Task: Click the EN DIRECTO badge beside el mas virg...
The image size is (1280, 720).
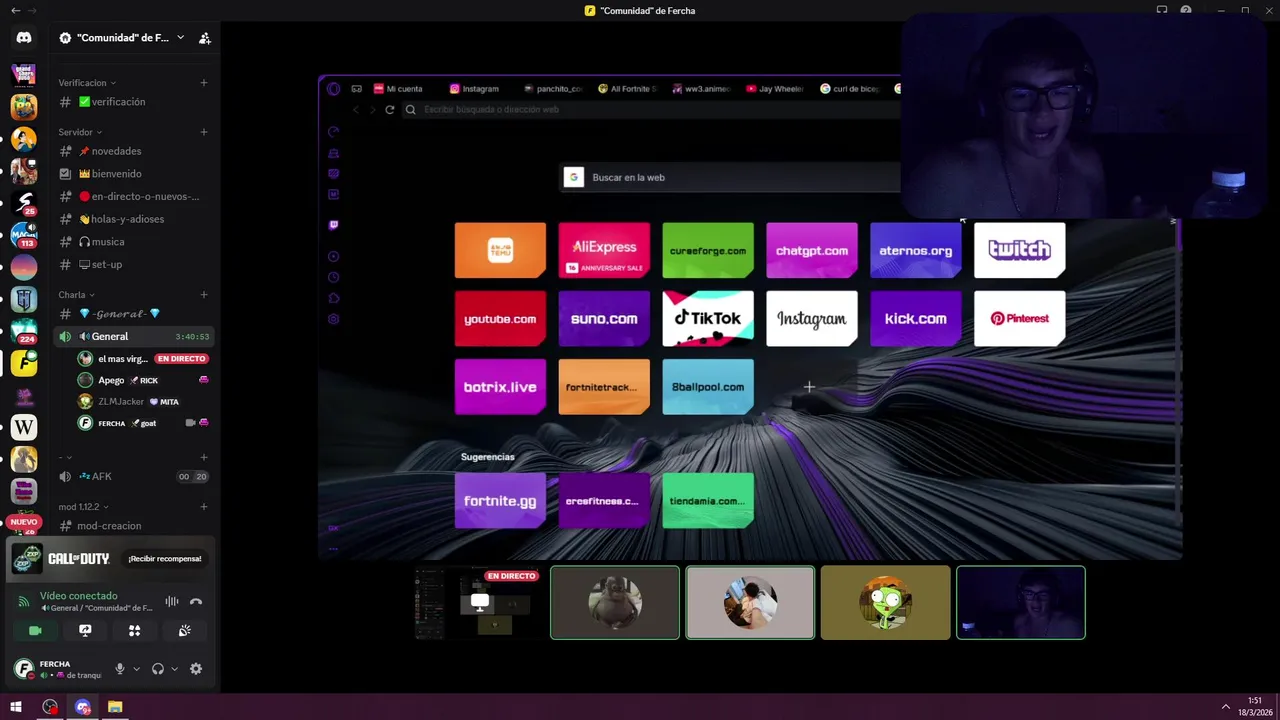Action: (181, 359)
